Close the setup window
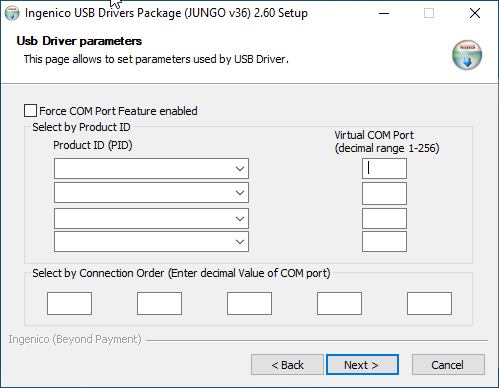499x388 pixels. coord(475,13)
